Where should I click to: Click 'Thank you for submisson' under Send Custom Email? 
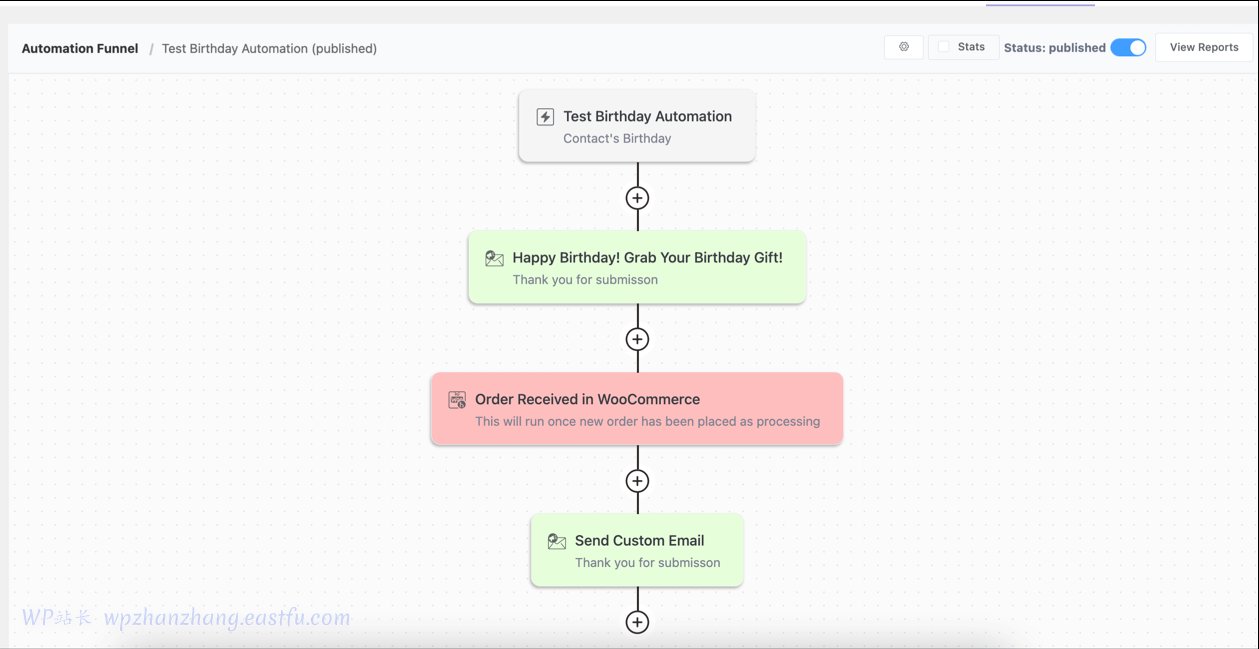647,563
